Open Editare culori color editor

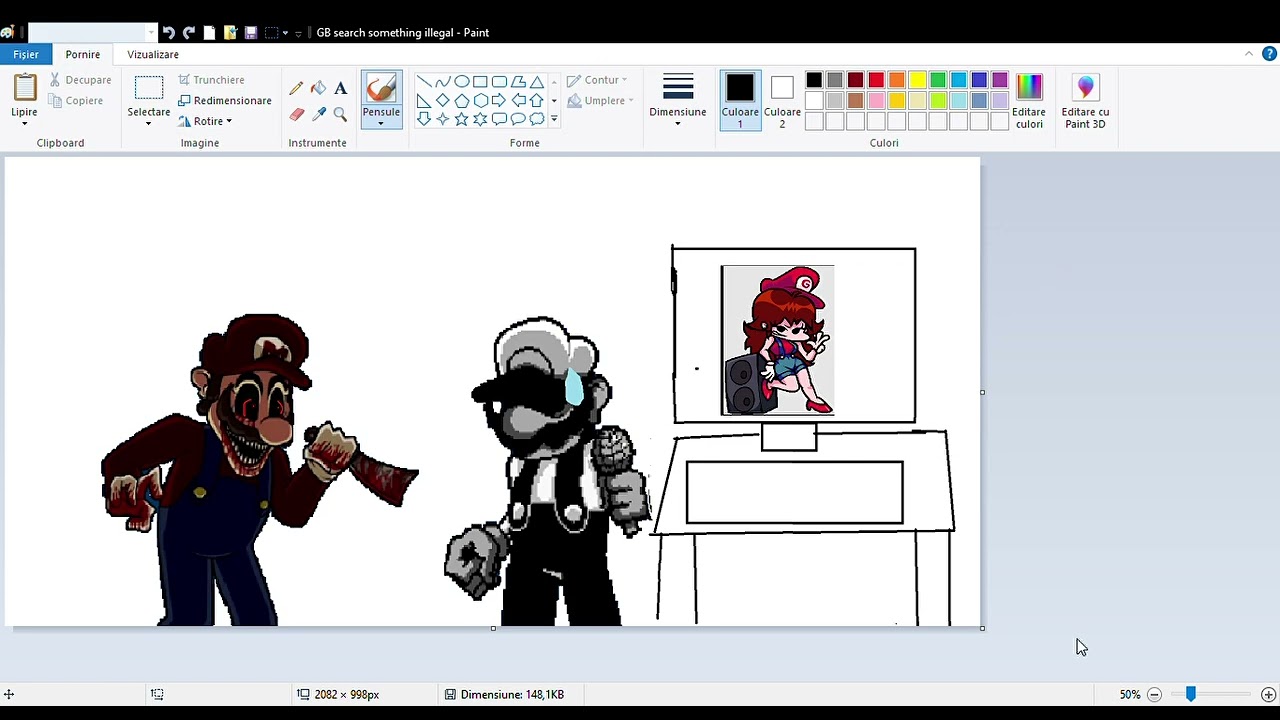(x=1028, y=101)
